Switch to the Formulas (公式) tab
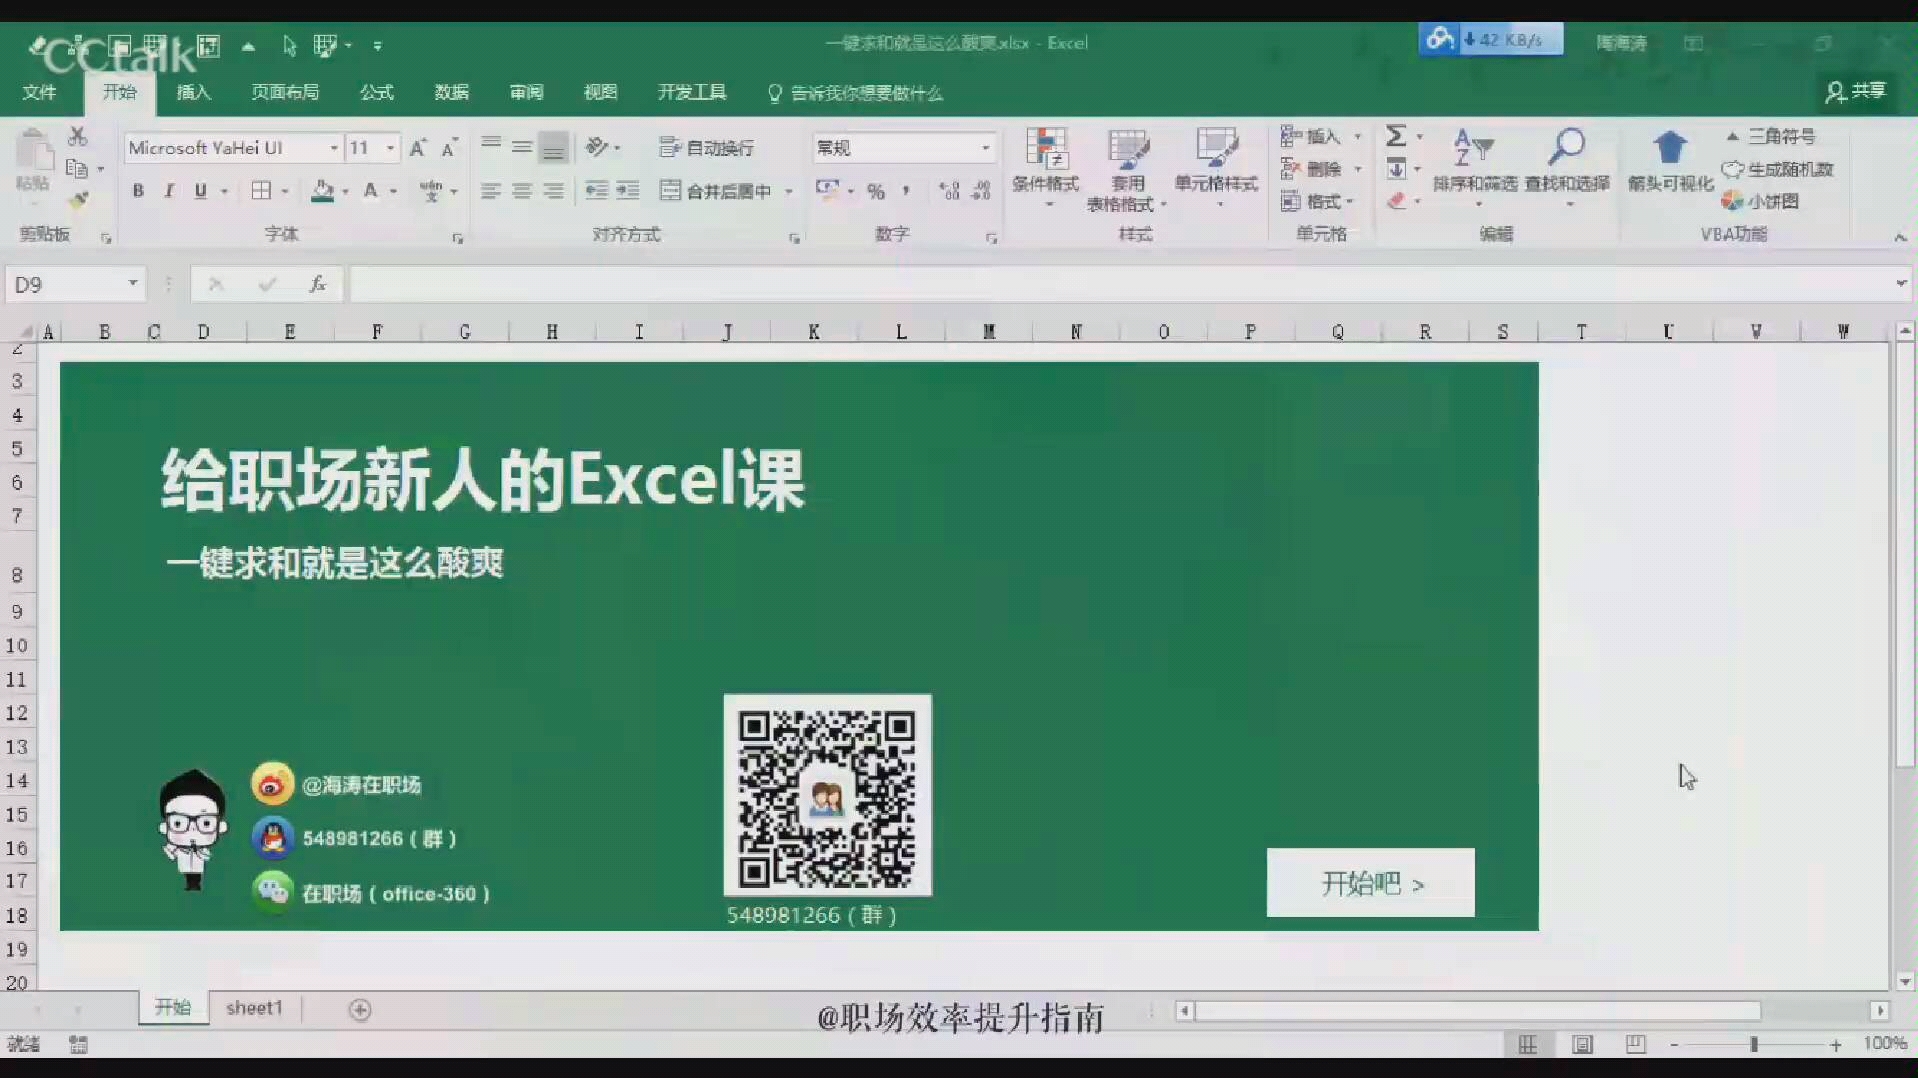 pos(377,92)
